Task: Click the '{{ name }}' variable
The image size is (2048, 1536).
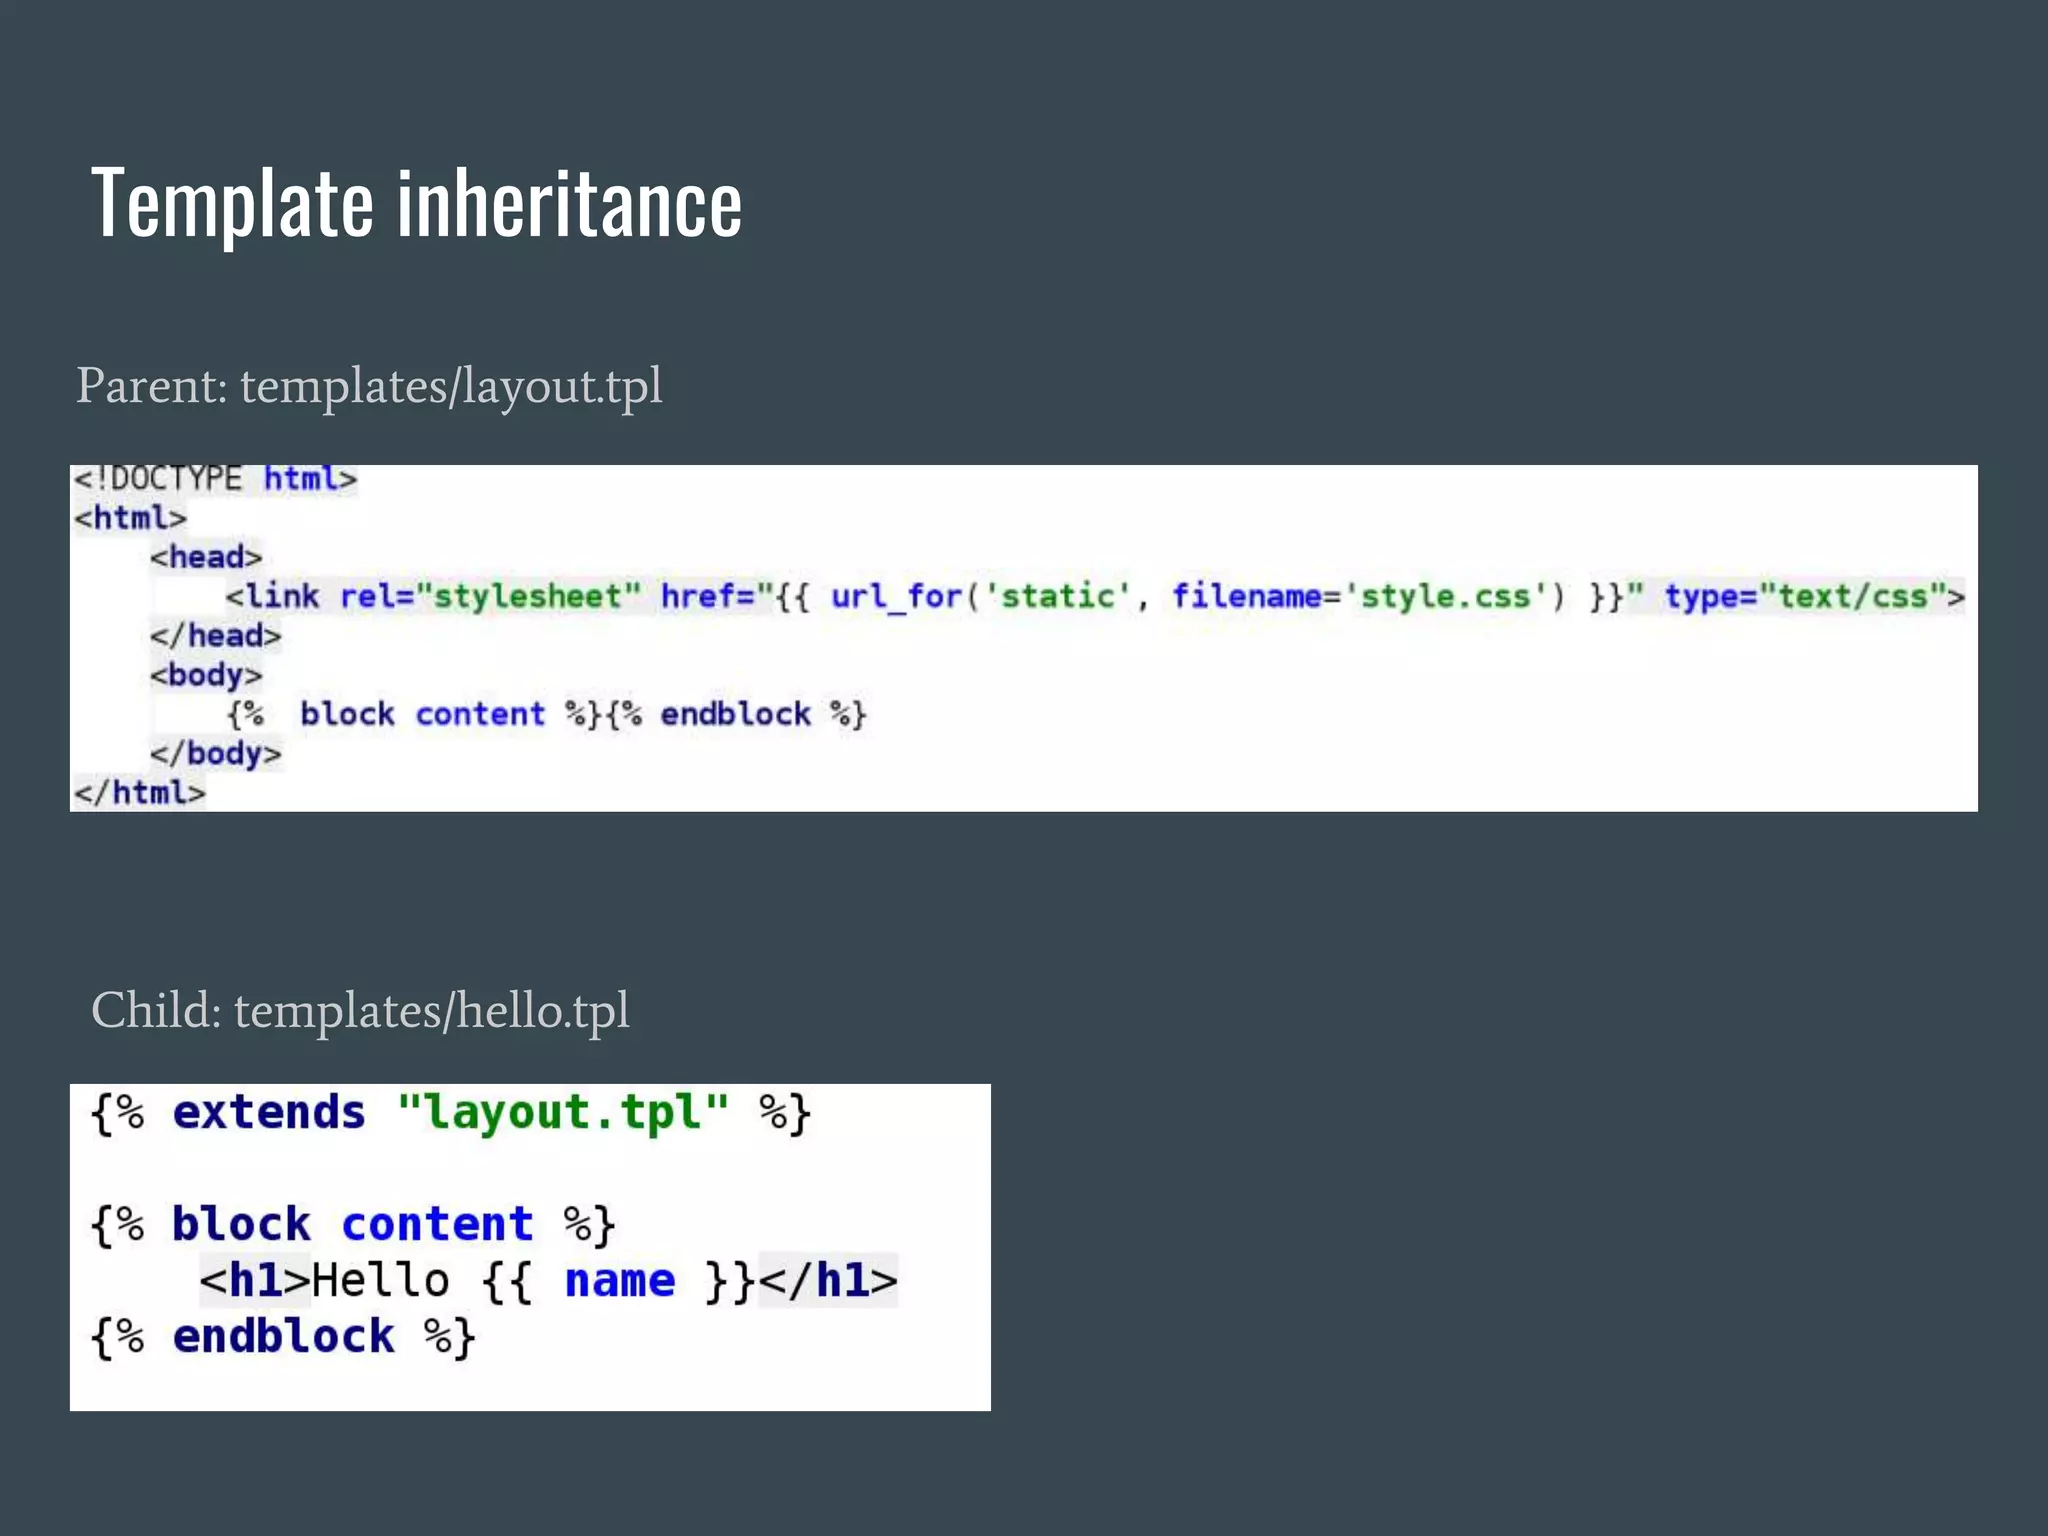Action: [x=619, y=1281]
